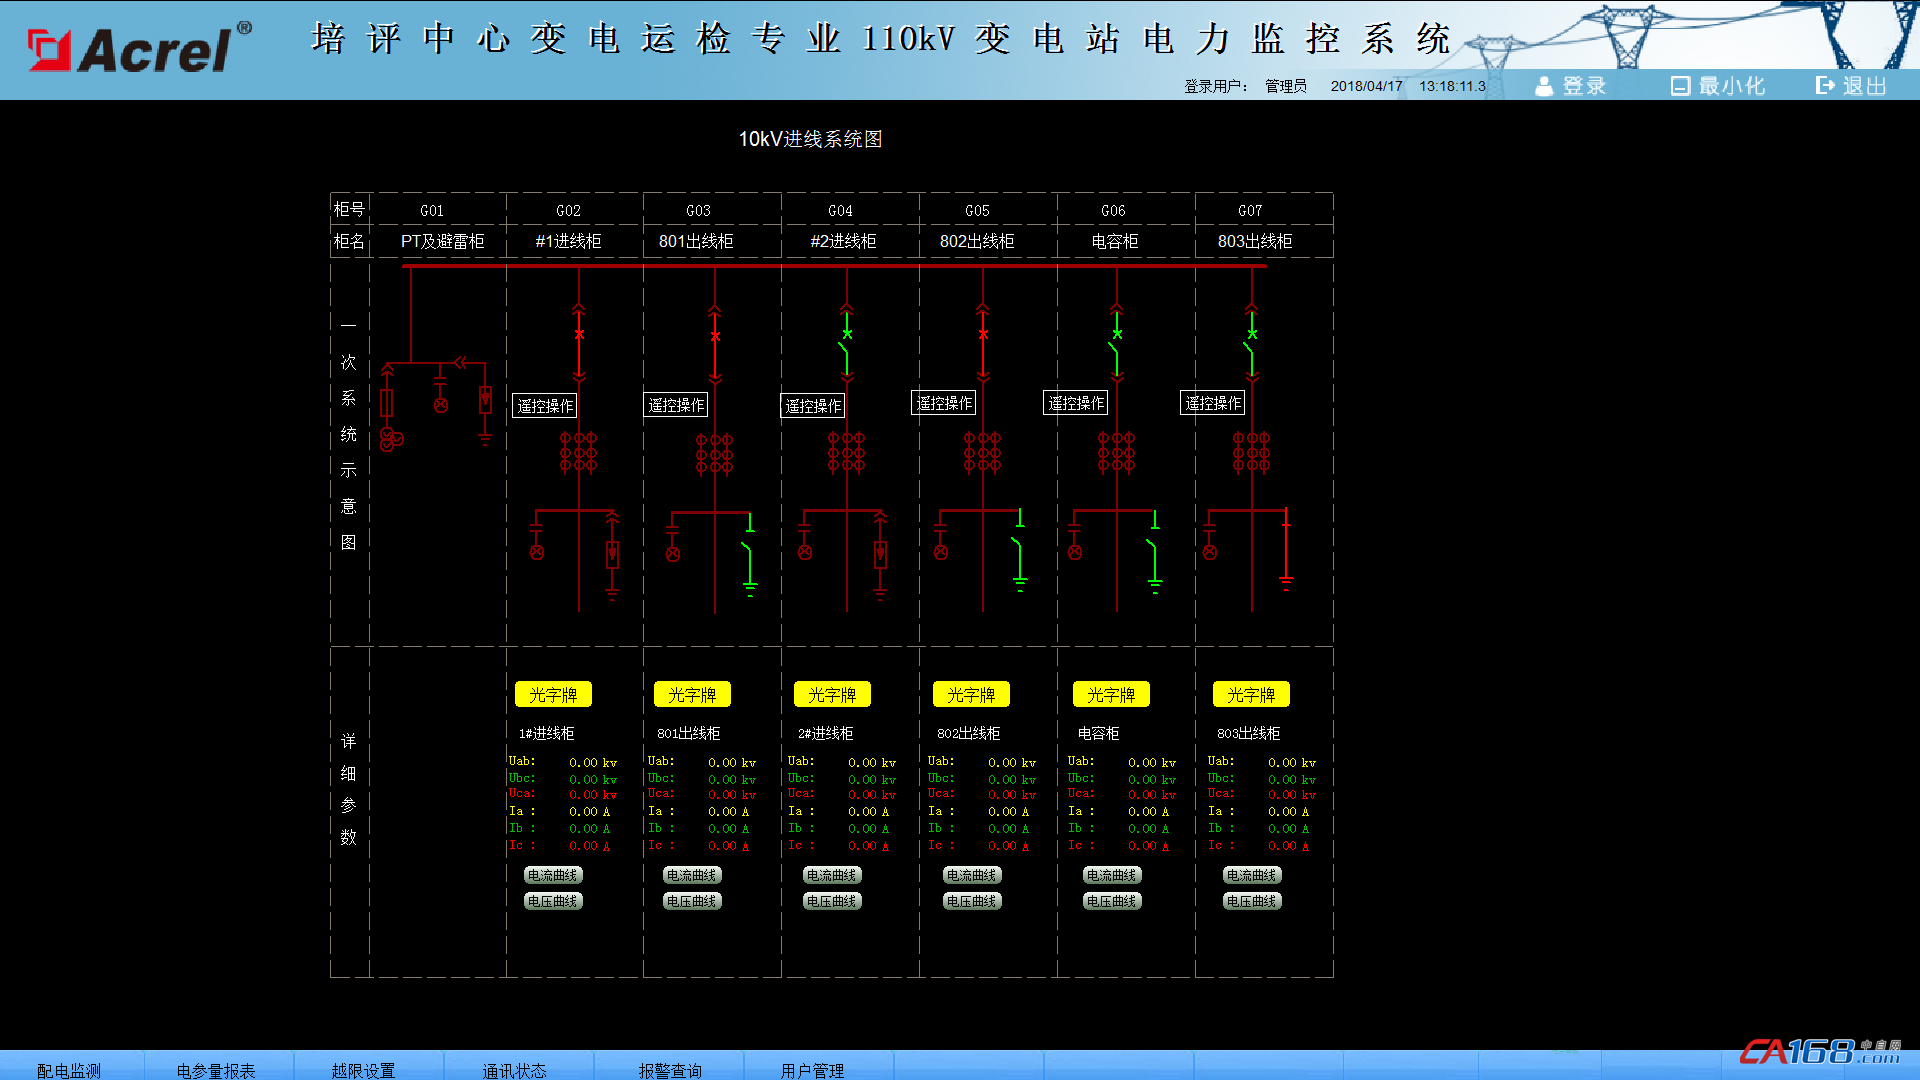Open 电压曲线 for 电容柜
The image size is (1920, 1080).
click(x=1111, y=901)
